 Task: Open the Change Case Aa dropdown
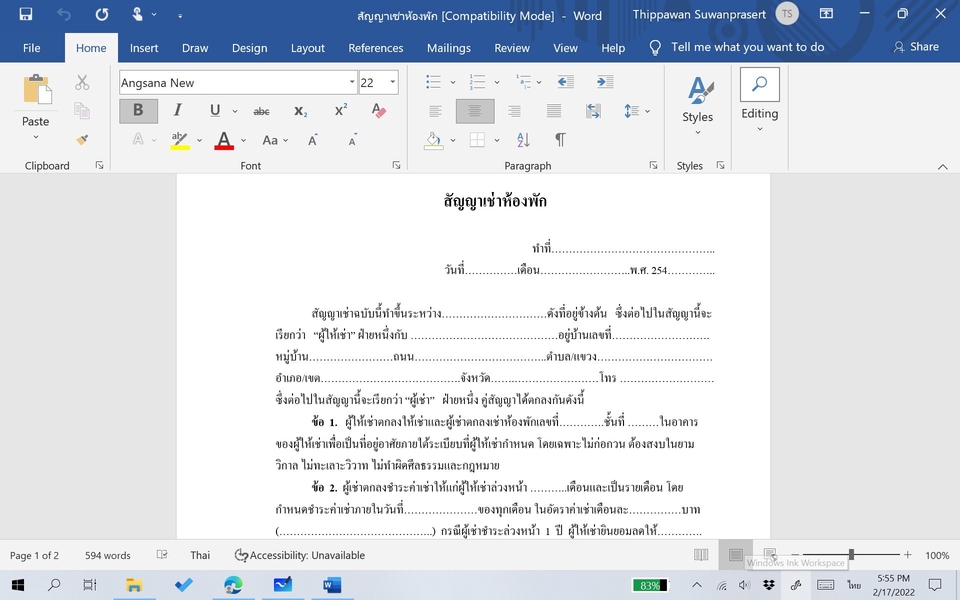(x=274, y=140)
